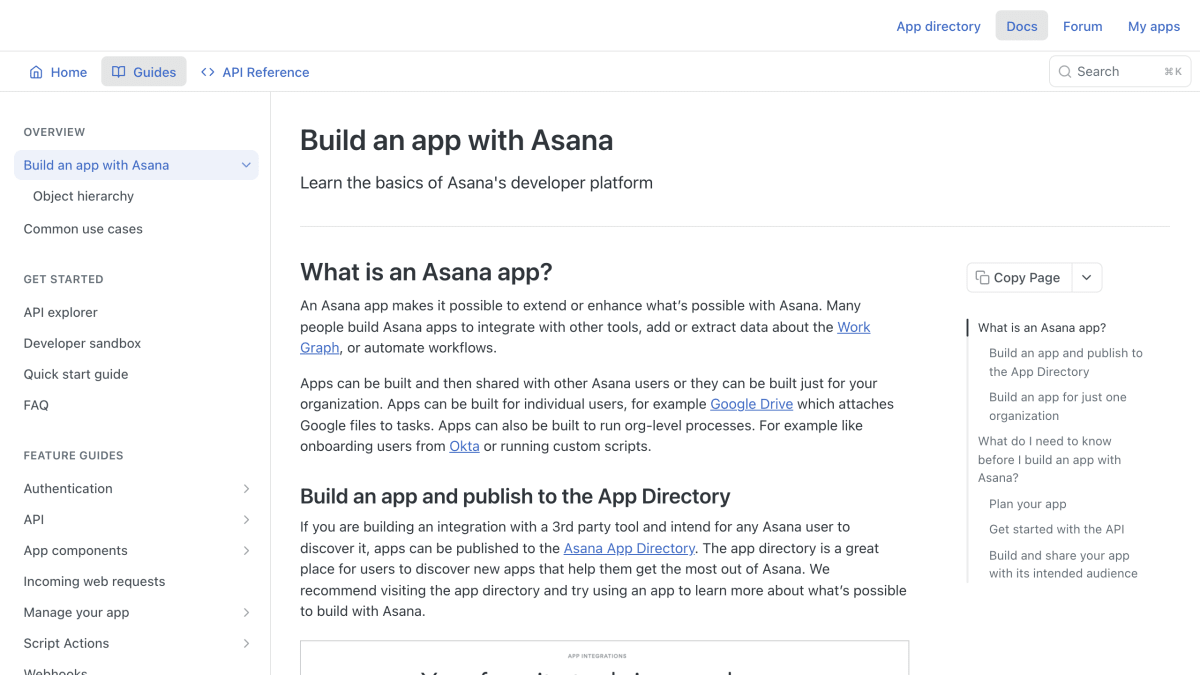Open the API feature guide item
Image resolution: width=1200 pixels, height=675 pixels.
pos(34,520)
